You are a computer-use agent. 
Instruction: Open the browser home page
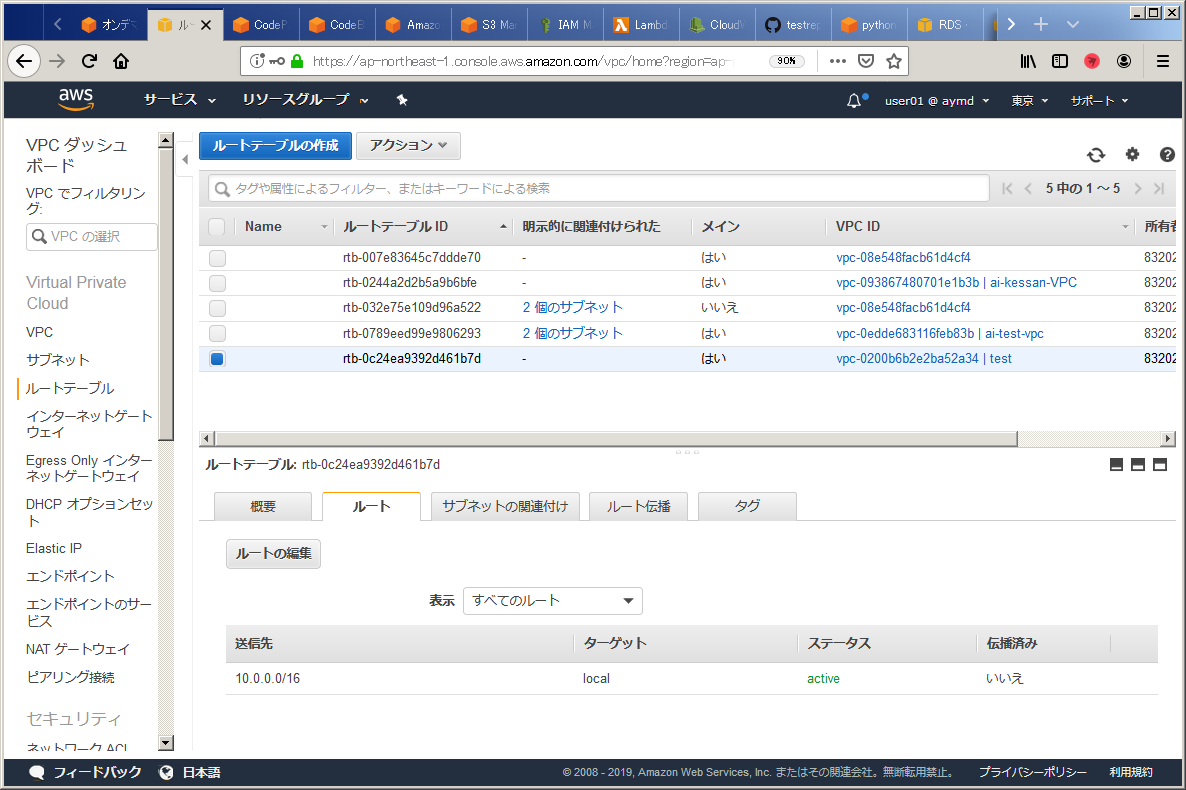point(121,61)
